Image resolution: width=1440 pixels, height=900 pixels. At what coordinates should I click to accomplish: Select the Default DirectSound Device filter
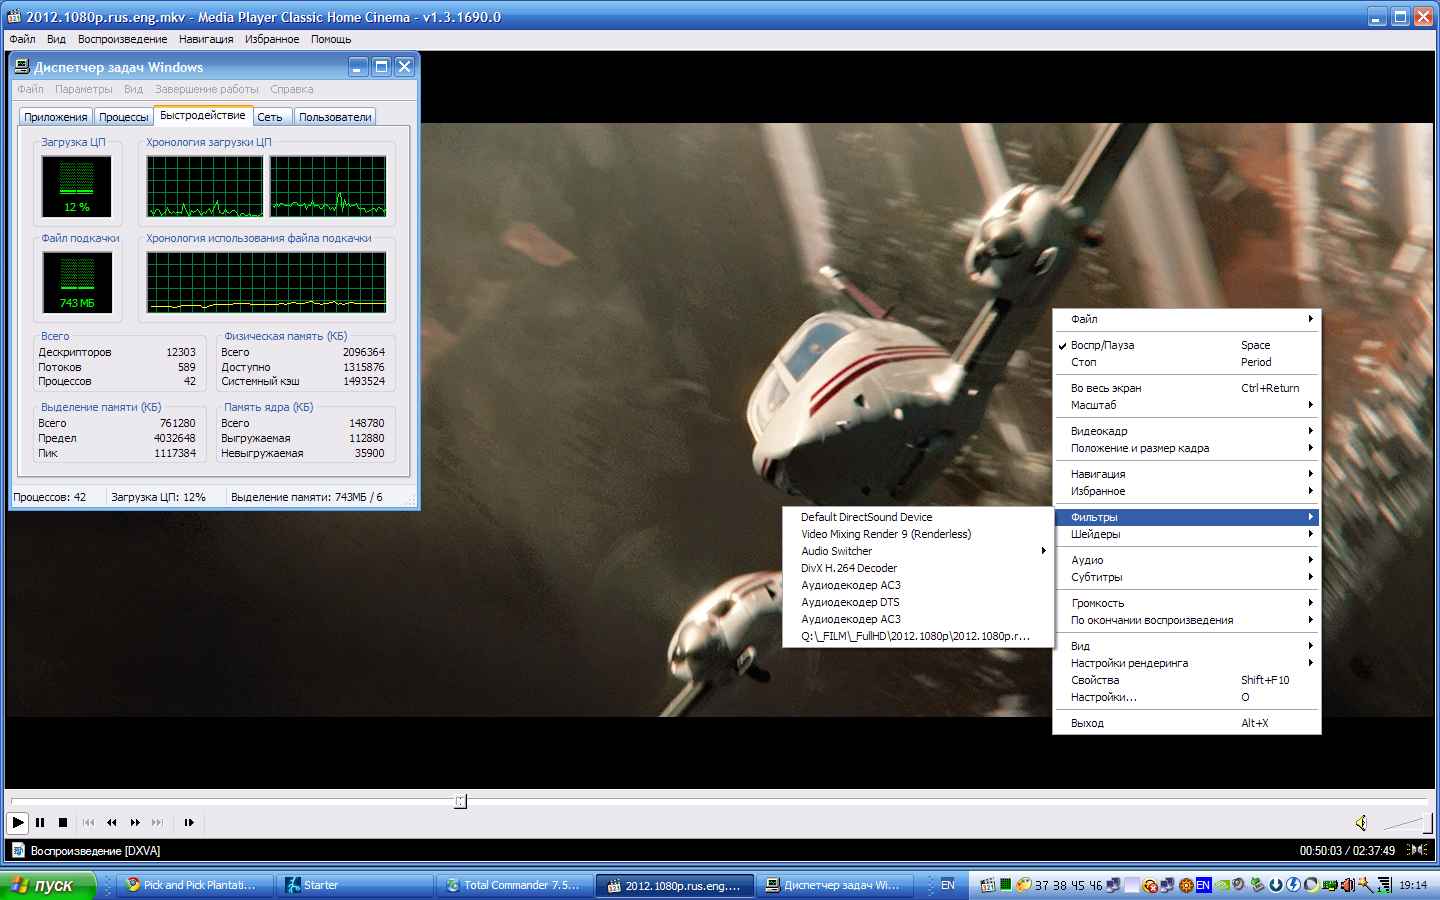click(917, 517)
